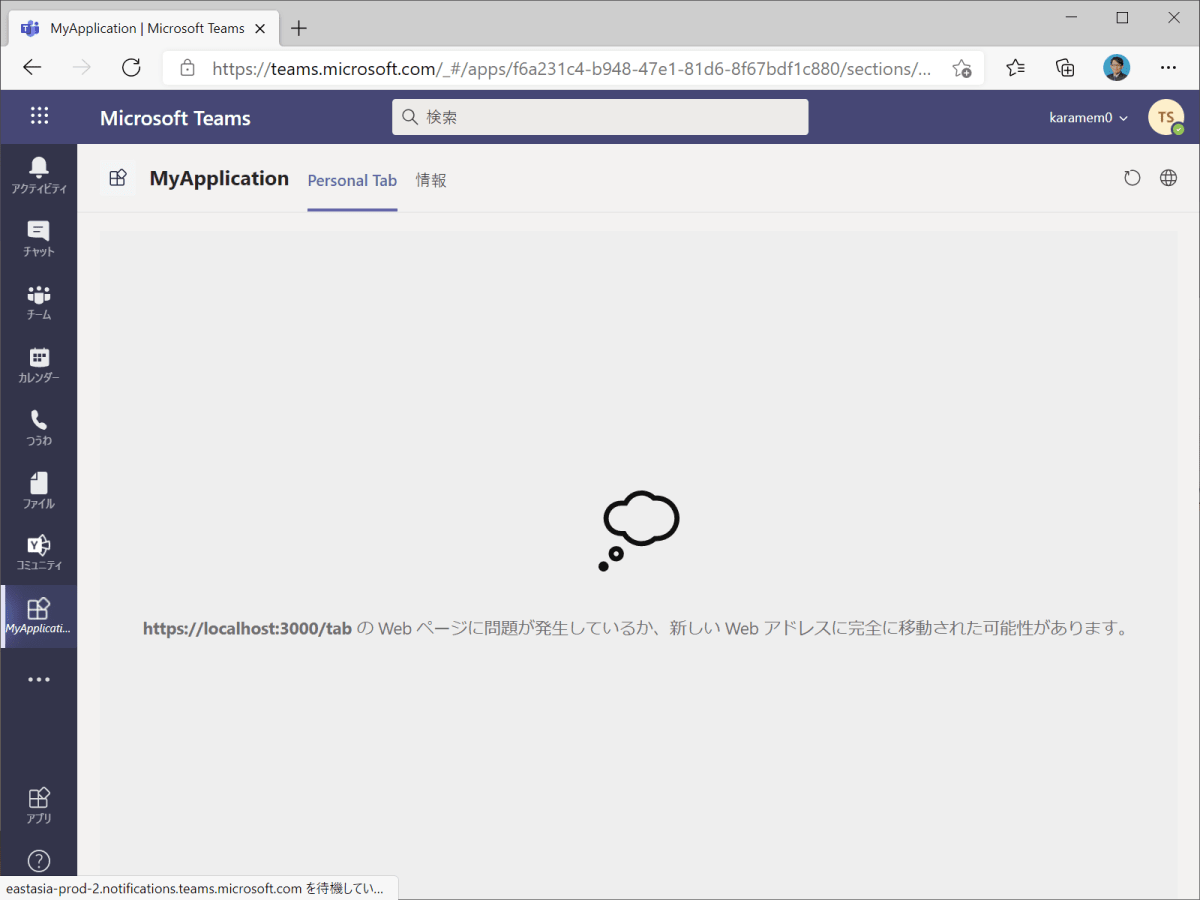
Task: Open the Help question mark icon
Action: click(39, 861)
